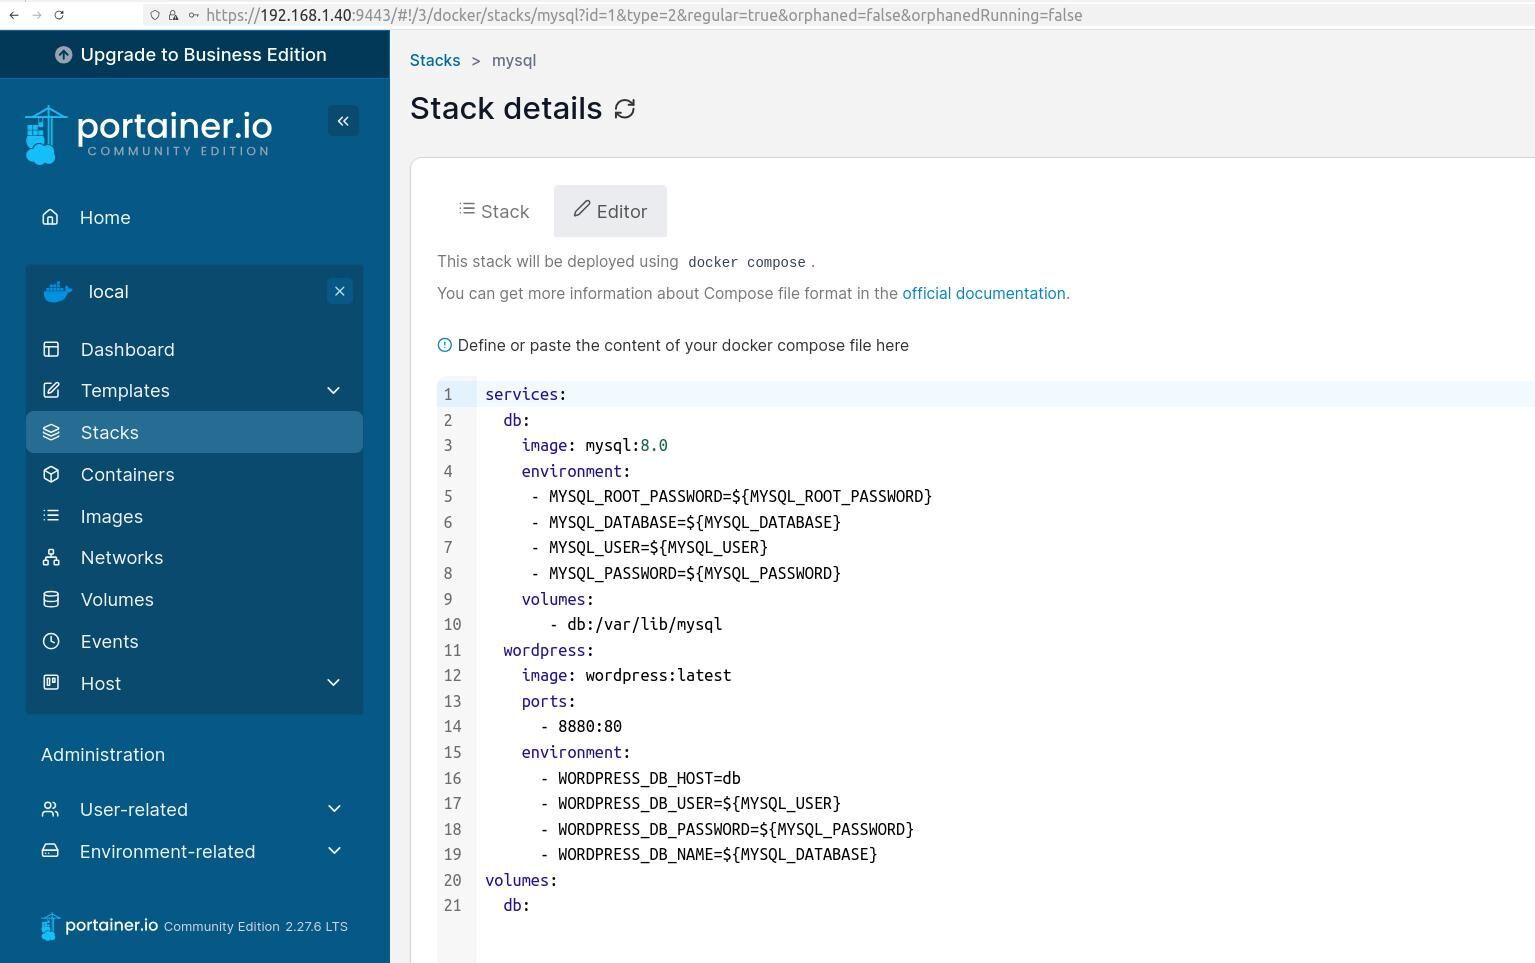
Task: Click the browser reload button
Action: (x=59, y=15)
